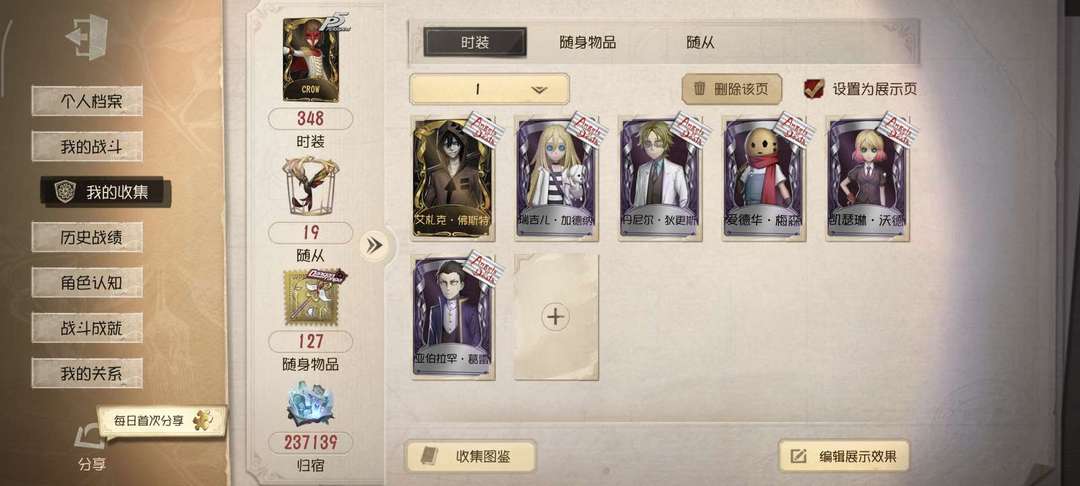The width and height of the screenshot is (1080, 486).
Task: Switch to the 随从 tab
Action: coord(700,43)
